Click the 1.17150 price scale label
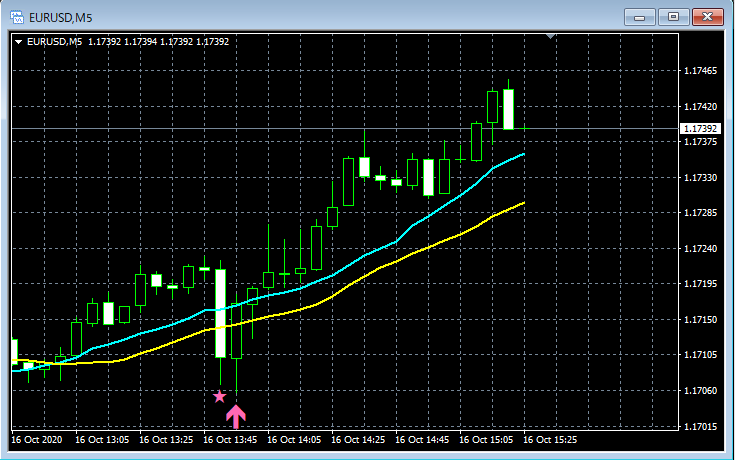The height and width of the screenshot is (460, 735). tap(700, 319)
